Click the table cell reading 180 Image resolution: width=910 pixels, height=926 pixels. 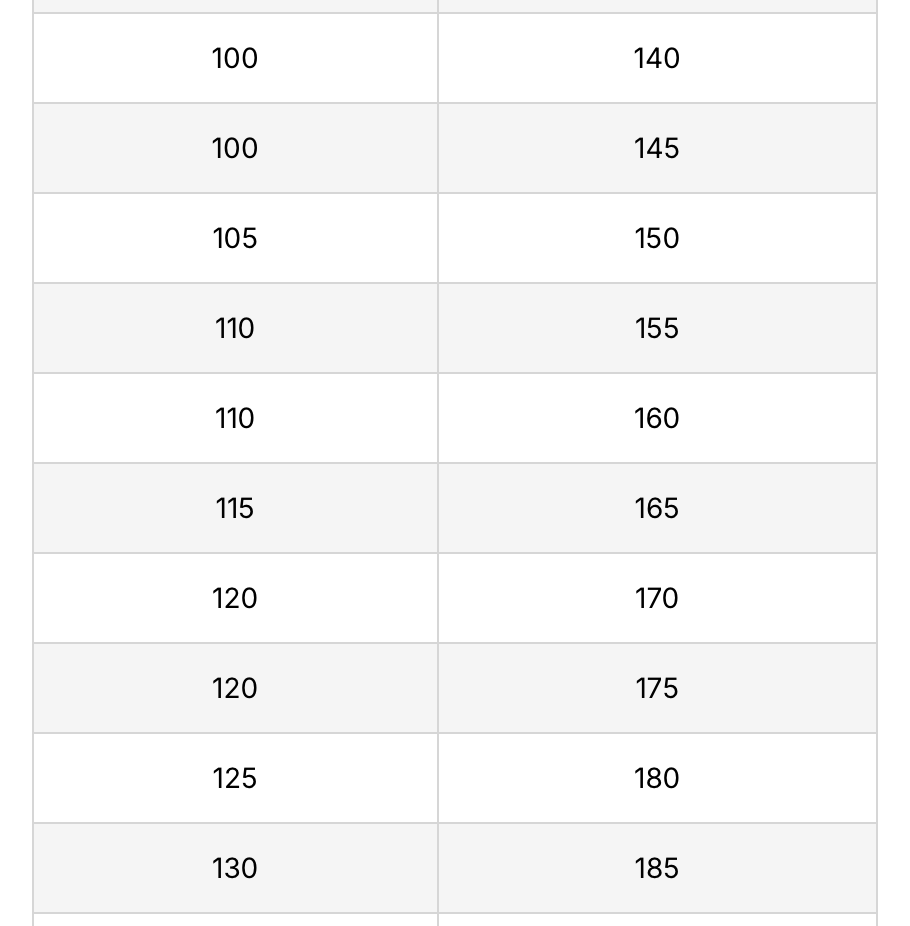(x=657, y=778)
